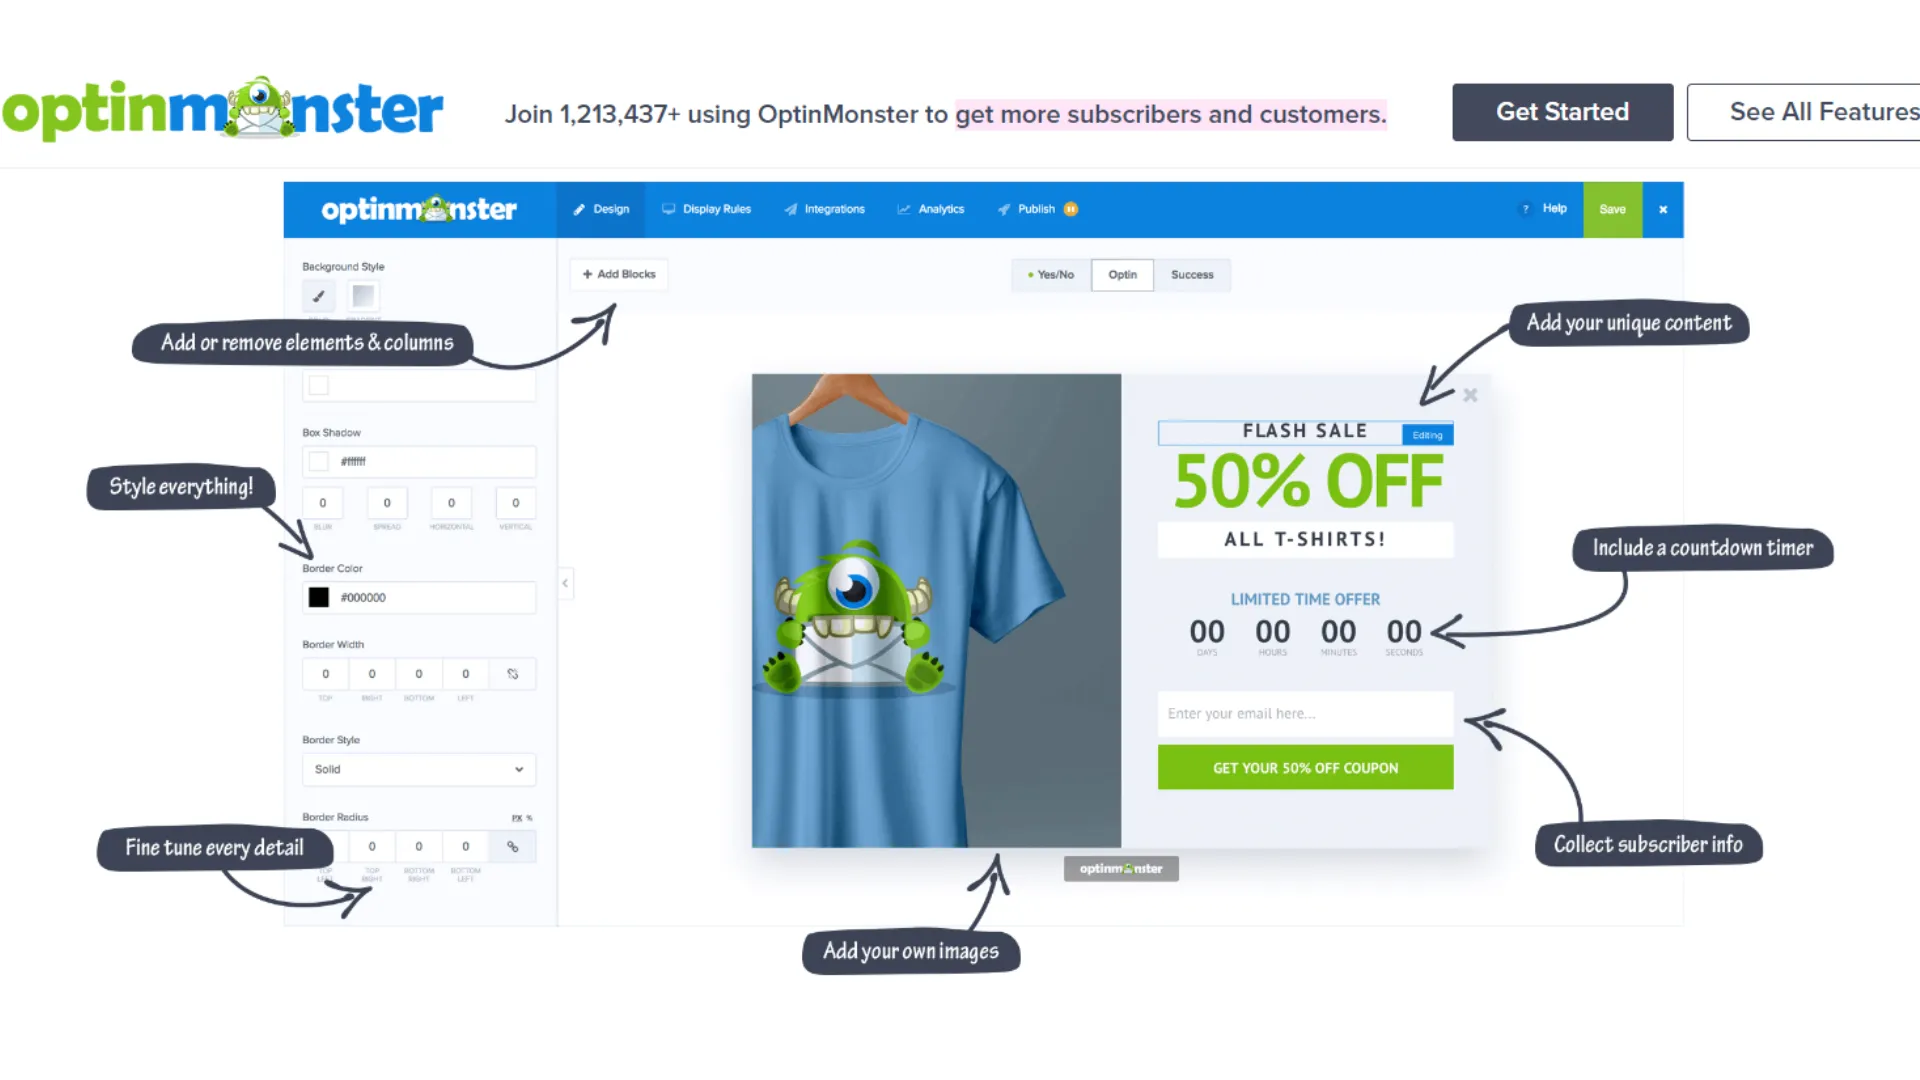The width and height of the screenshot is (1920, 1080).
Task: Select the Success view toggle
Action: tap(1191, 274)
